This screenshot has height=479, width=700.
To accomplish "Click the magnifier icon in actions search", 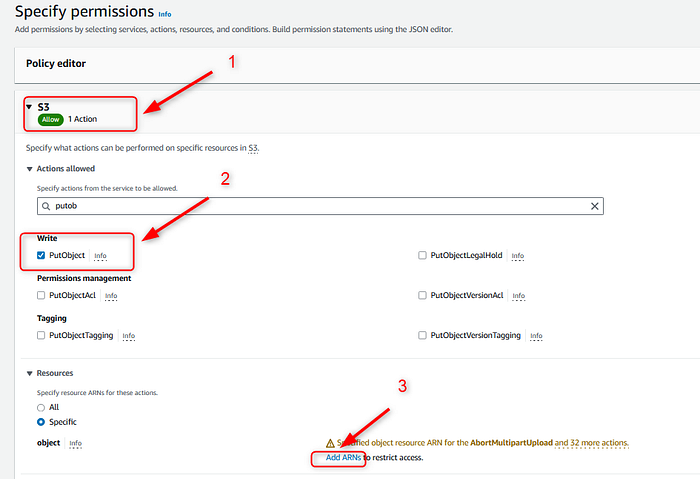I will (x=46, y=206).
